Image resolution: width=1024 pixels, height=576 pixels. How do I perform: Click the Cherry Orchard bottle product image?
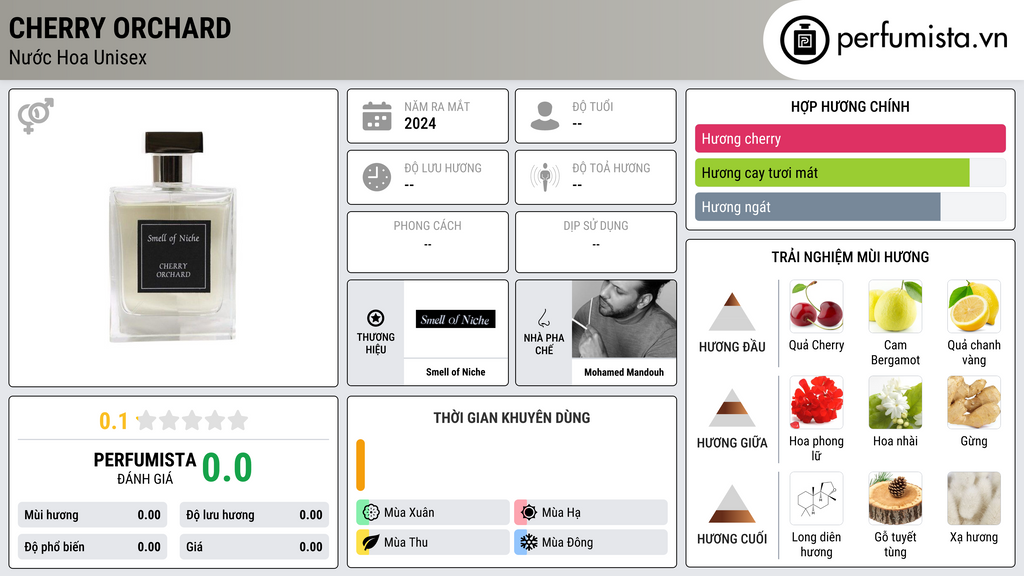point(173,236)
